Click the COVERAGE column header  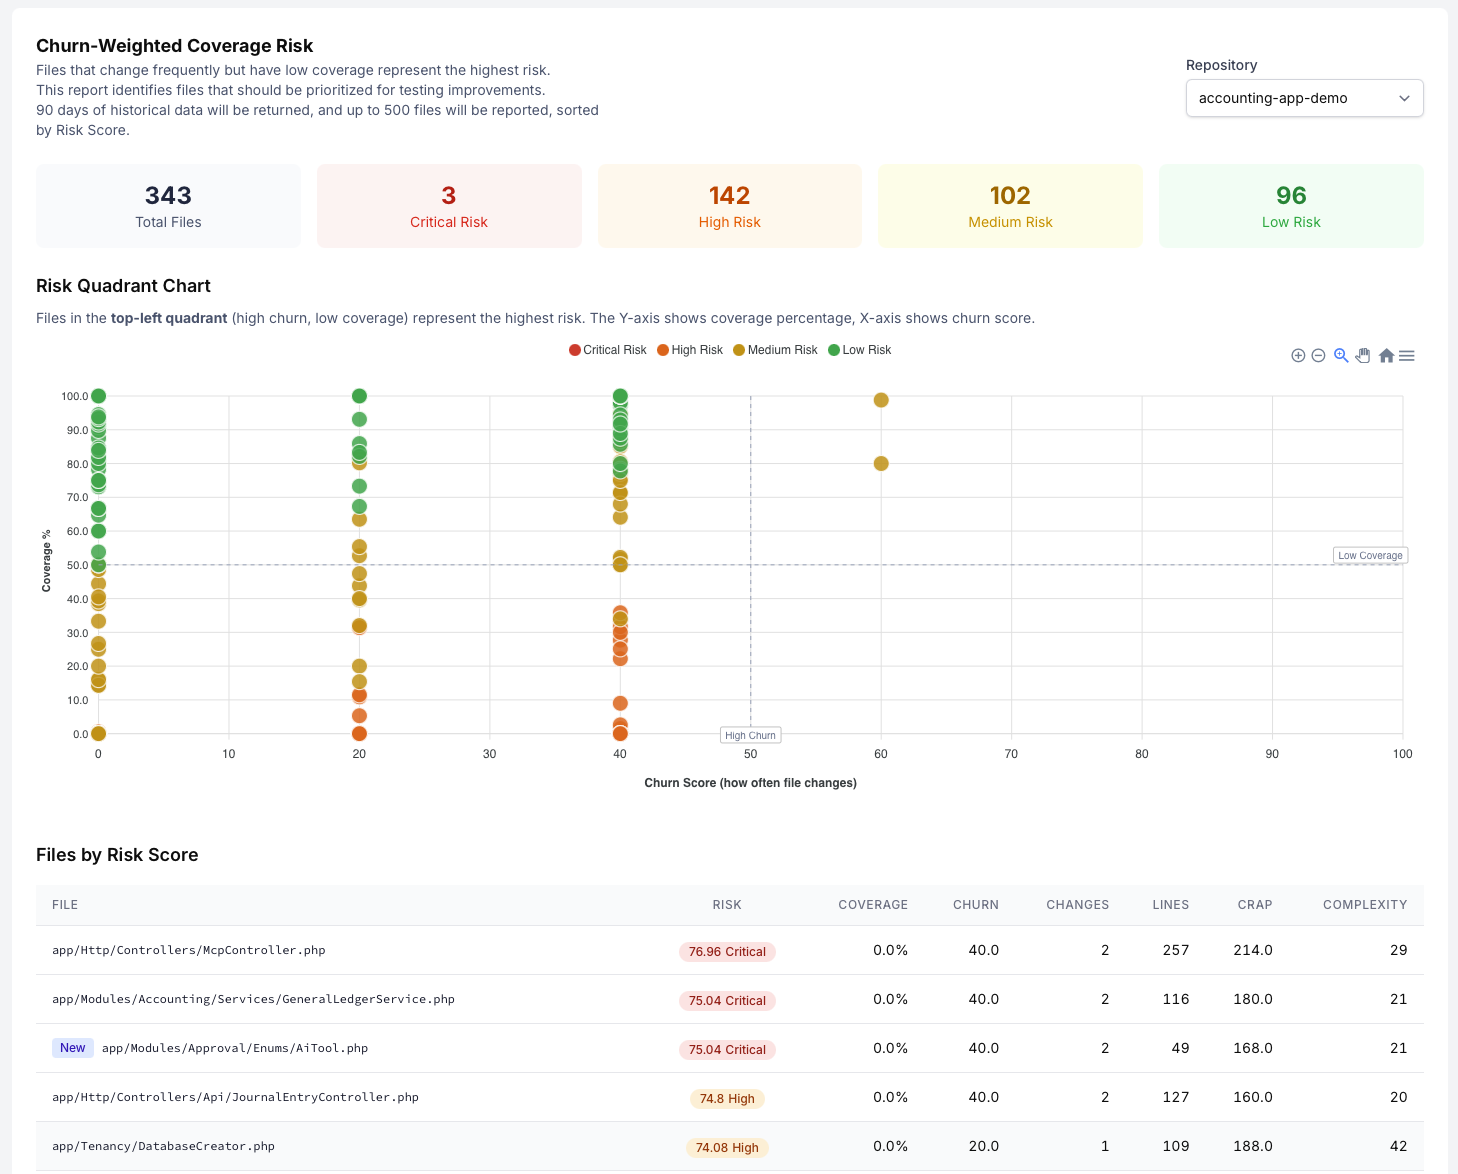click(x=872, y=905)
